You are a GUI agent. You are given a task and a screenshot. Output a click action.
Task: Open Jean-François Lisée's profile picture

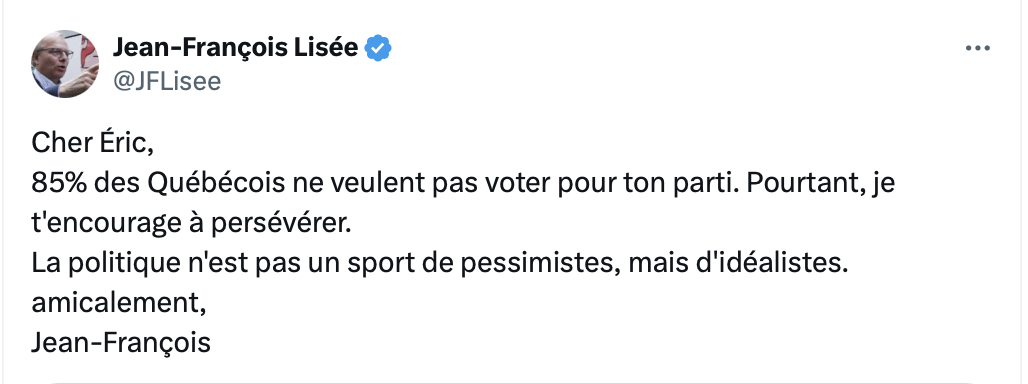65,64
